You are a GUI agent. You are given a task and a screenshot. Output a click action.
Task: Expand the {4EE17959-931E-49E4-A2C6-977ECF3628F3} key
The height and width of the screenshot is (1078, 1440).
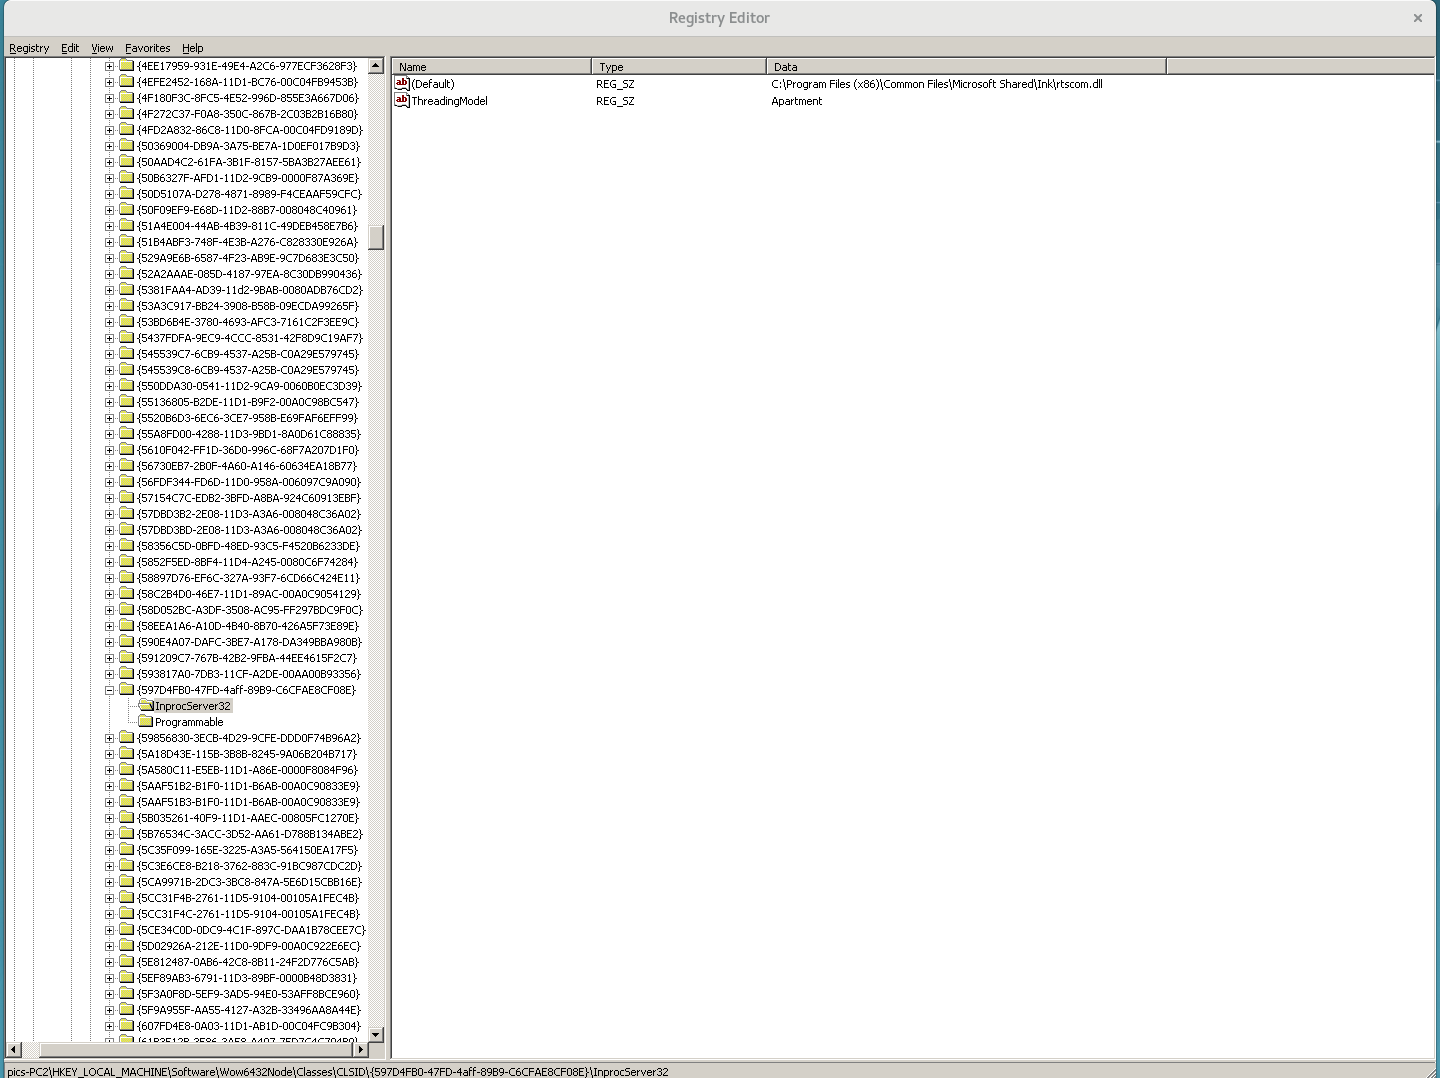click(109, 66)
